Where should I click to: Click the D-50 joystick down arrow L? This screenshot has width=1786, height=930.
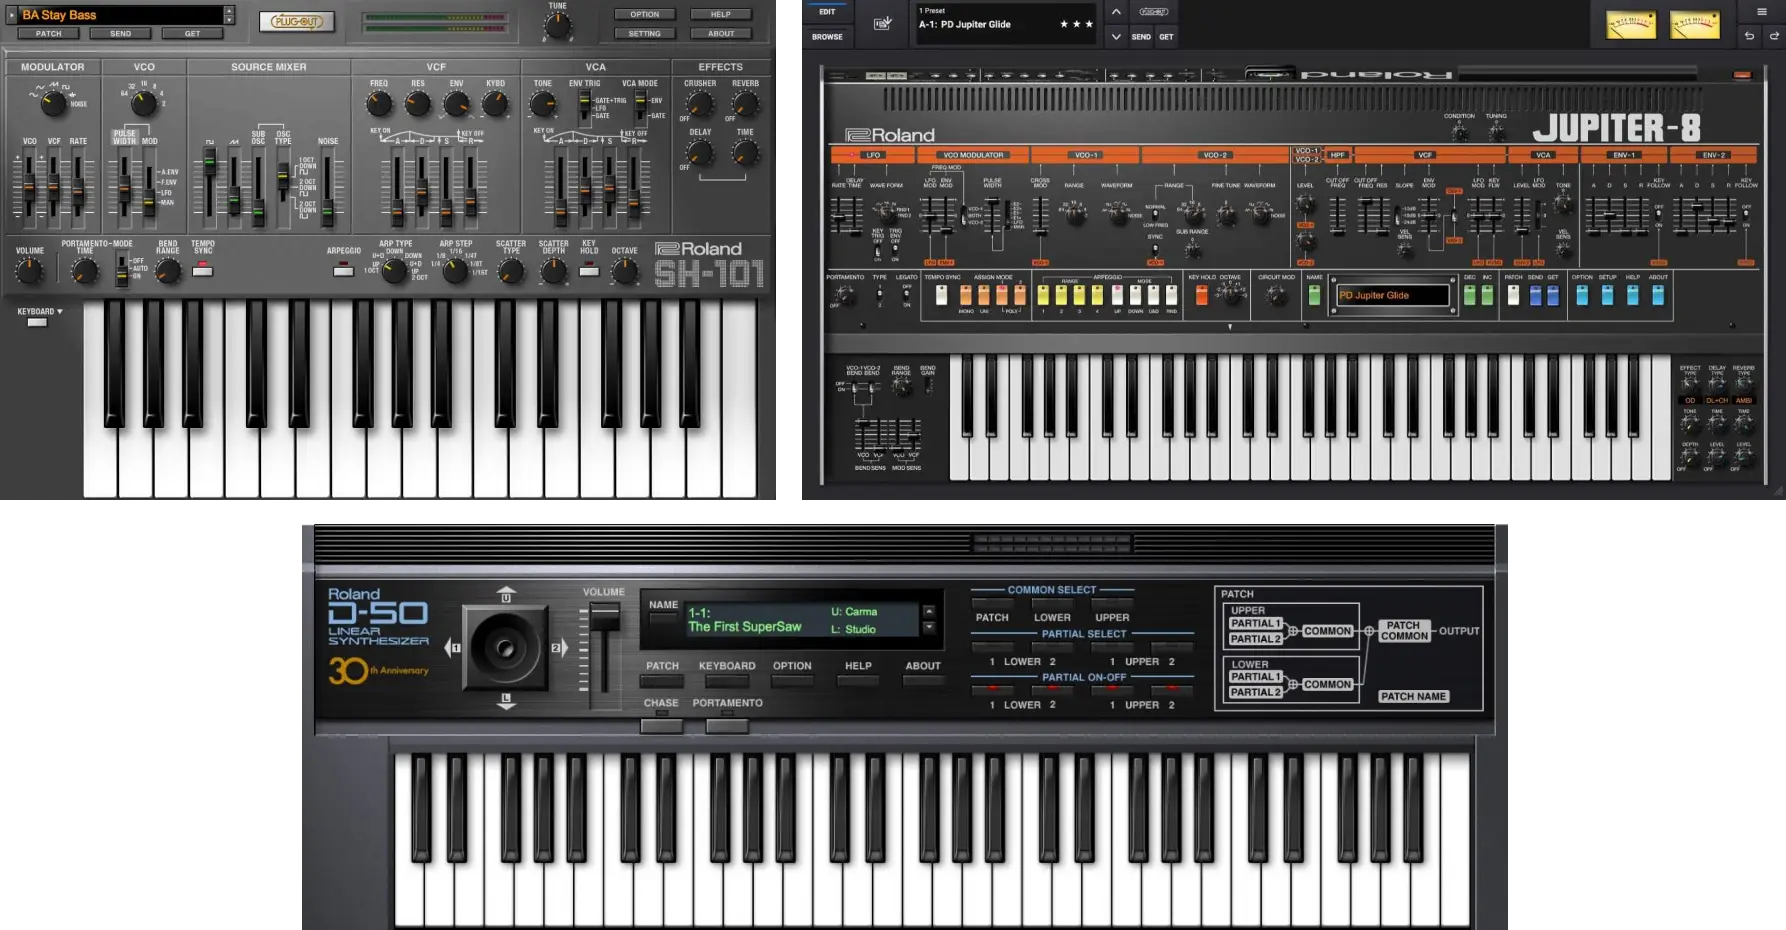(x=506, y=701)
